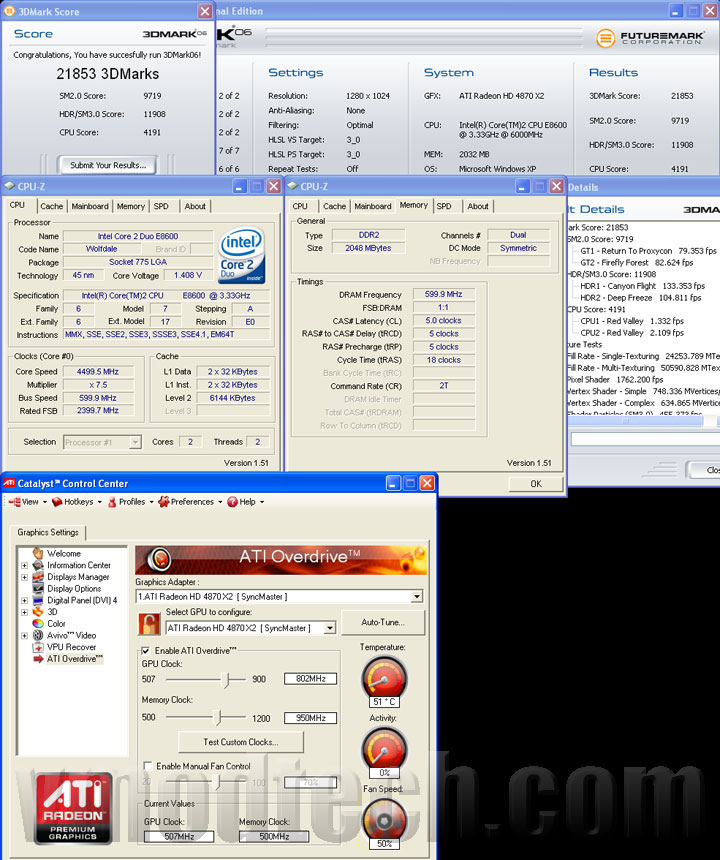
Task: Select VPU Recover in the tree
Action: pyautogui.click(x=71, y=647)
